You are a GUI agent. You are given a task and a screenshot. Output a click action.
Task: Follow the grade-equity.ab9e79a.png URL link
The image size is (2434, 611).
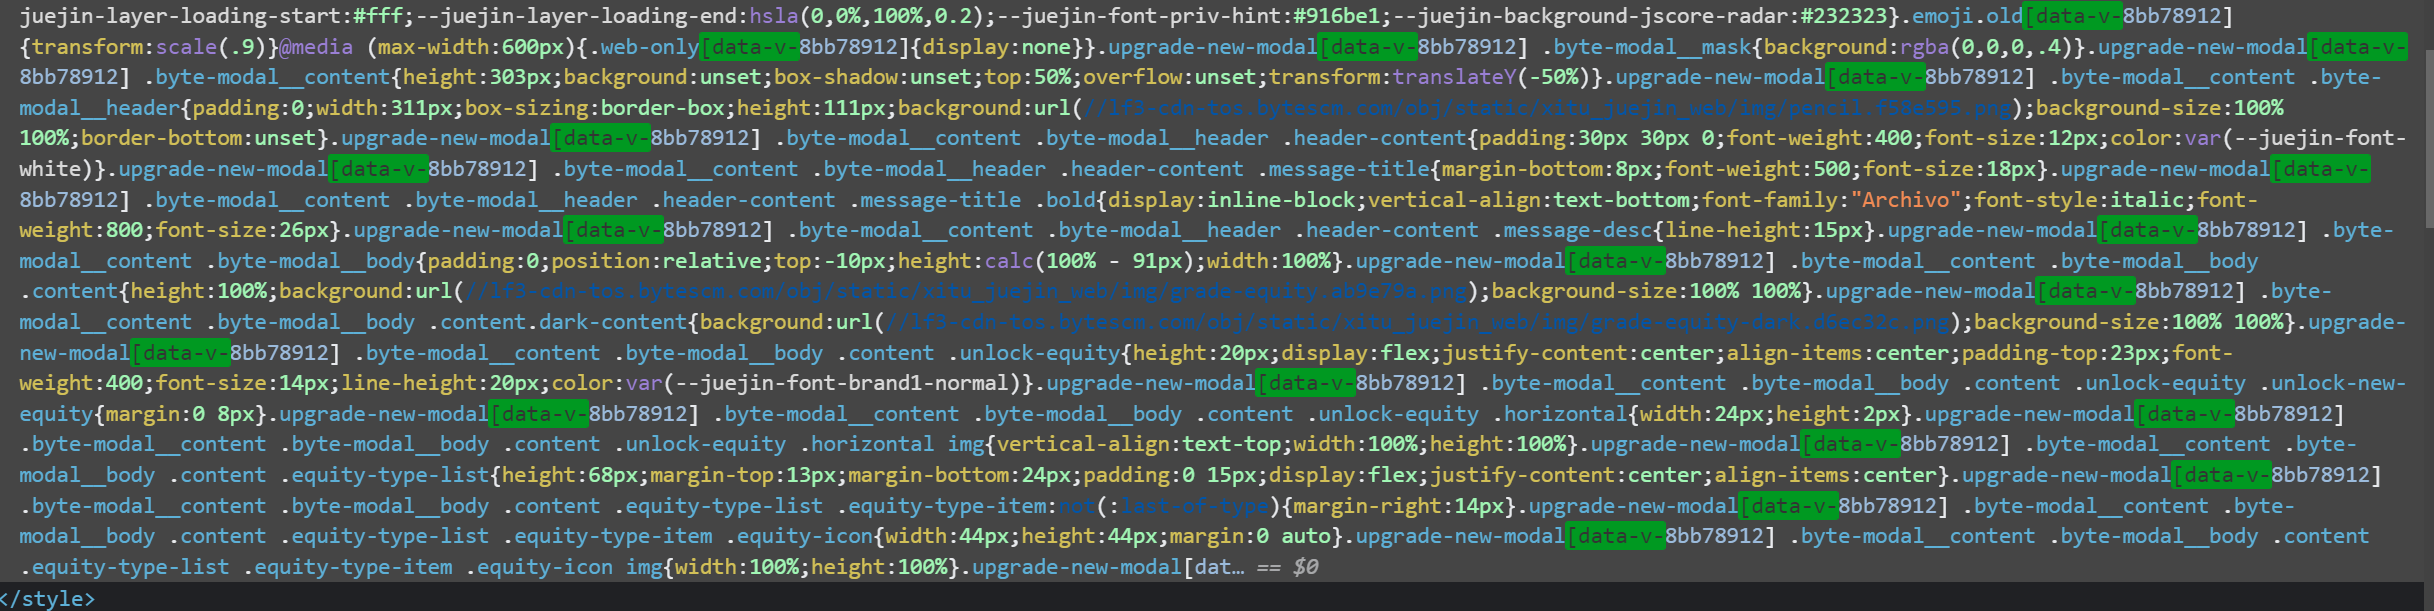click(x=966, y=291)
